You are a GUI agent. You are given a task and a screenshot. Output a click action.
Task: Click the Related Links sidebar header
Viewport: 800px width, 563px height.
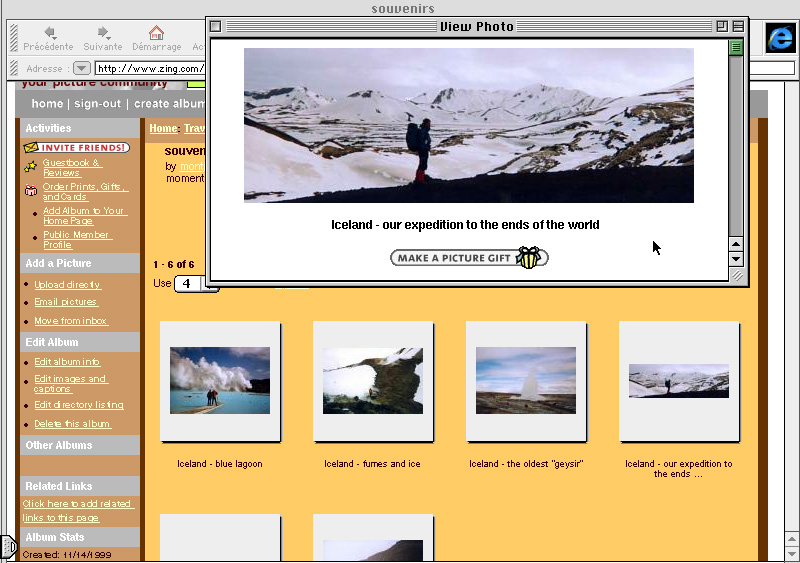click(x=80, y=486)
